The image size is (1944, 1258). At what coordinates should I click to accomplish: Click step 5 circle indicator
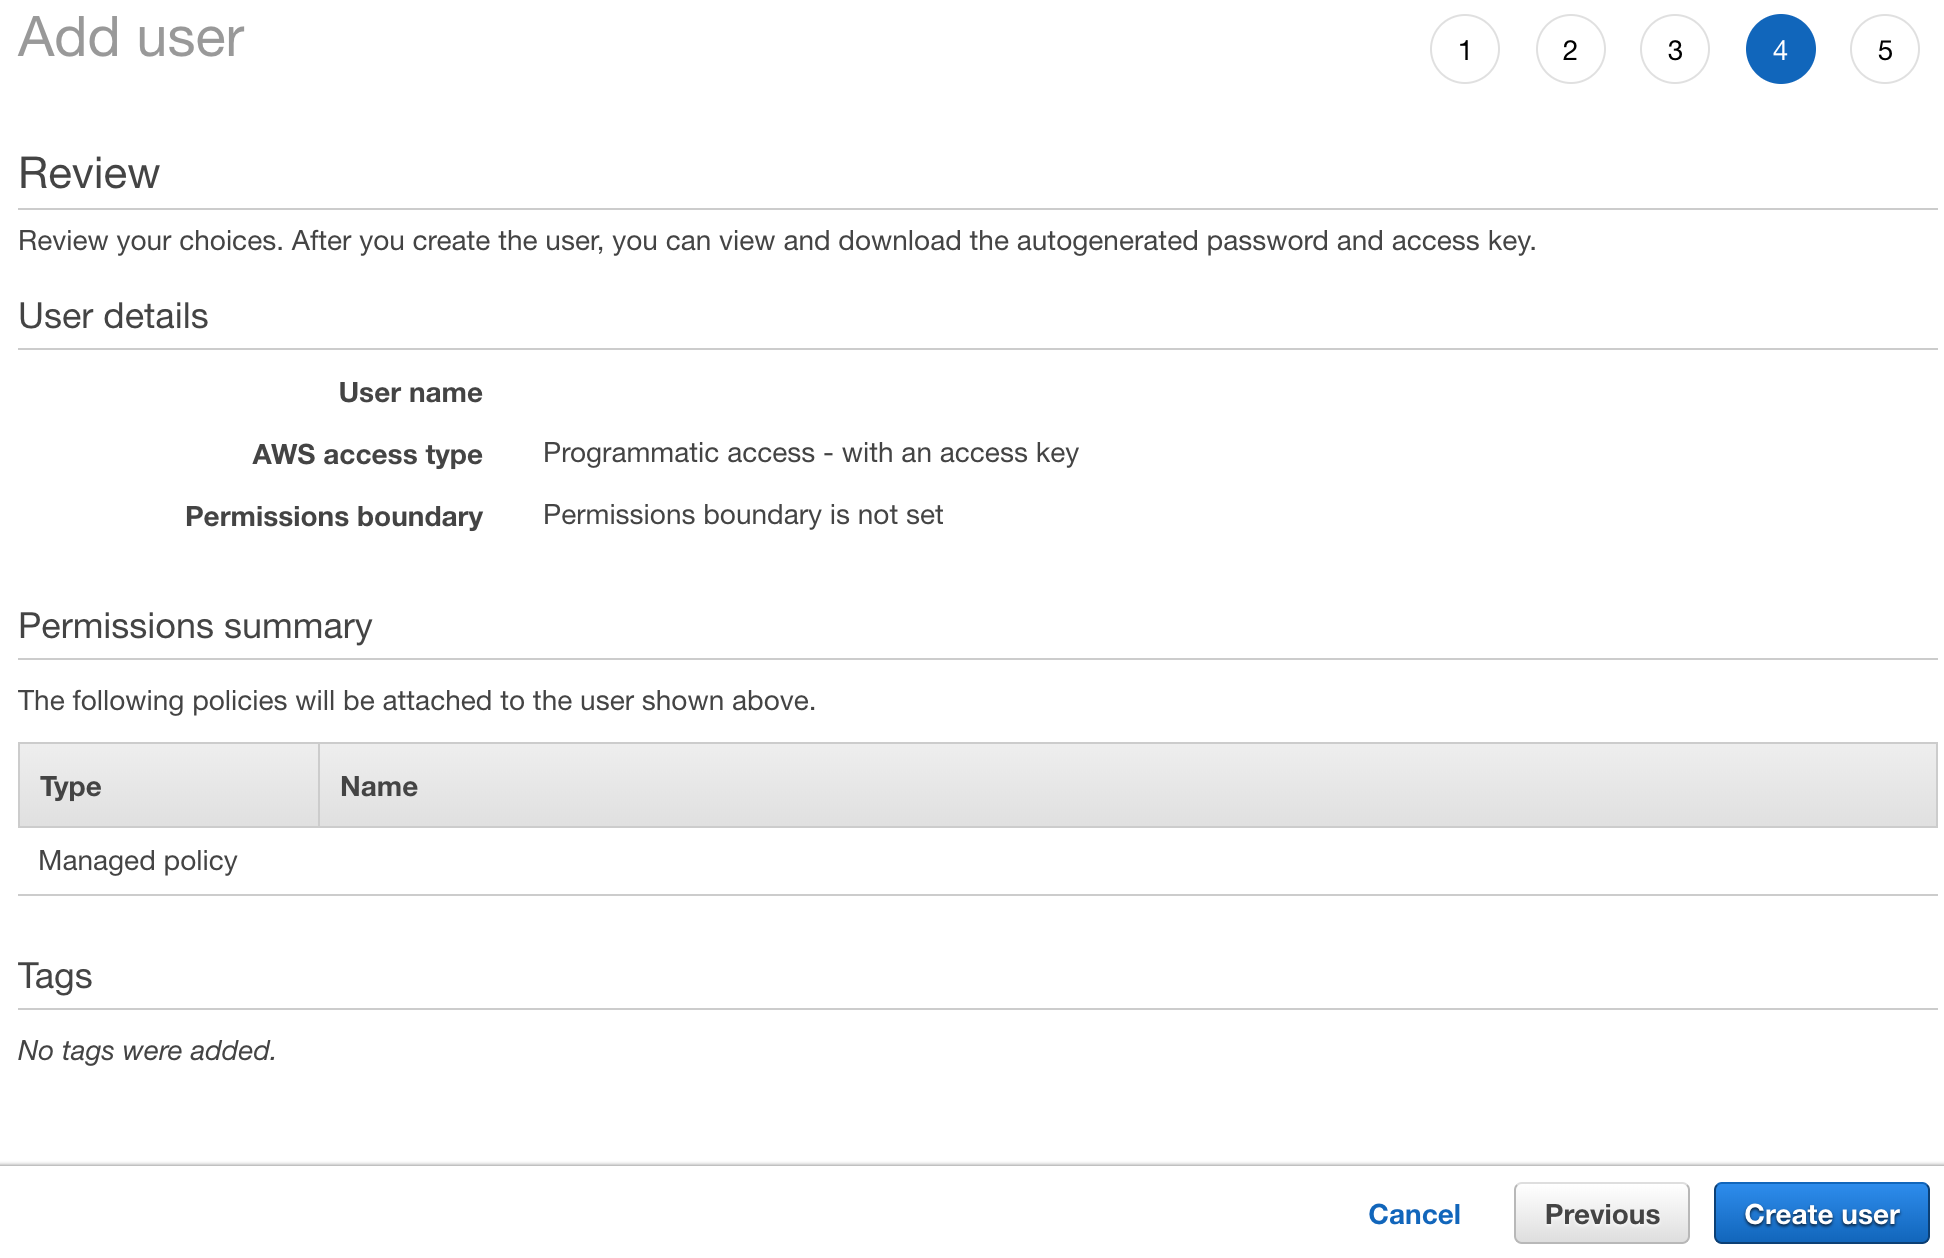(x=1884, y=50)
